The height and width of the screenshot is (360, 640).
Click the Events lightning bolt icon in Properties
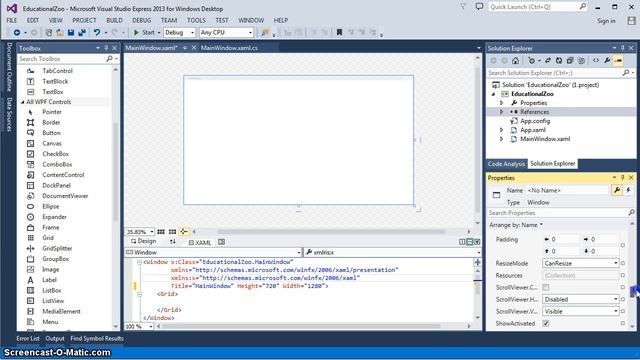pyautogui.click(x=629, y=190)
